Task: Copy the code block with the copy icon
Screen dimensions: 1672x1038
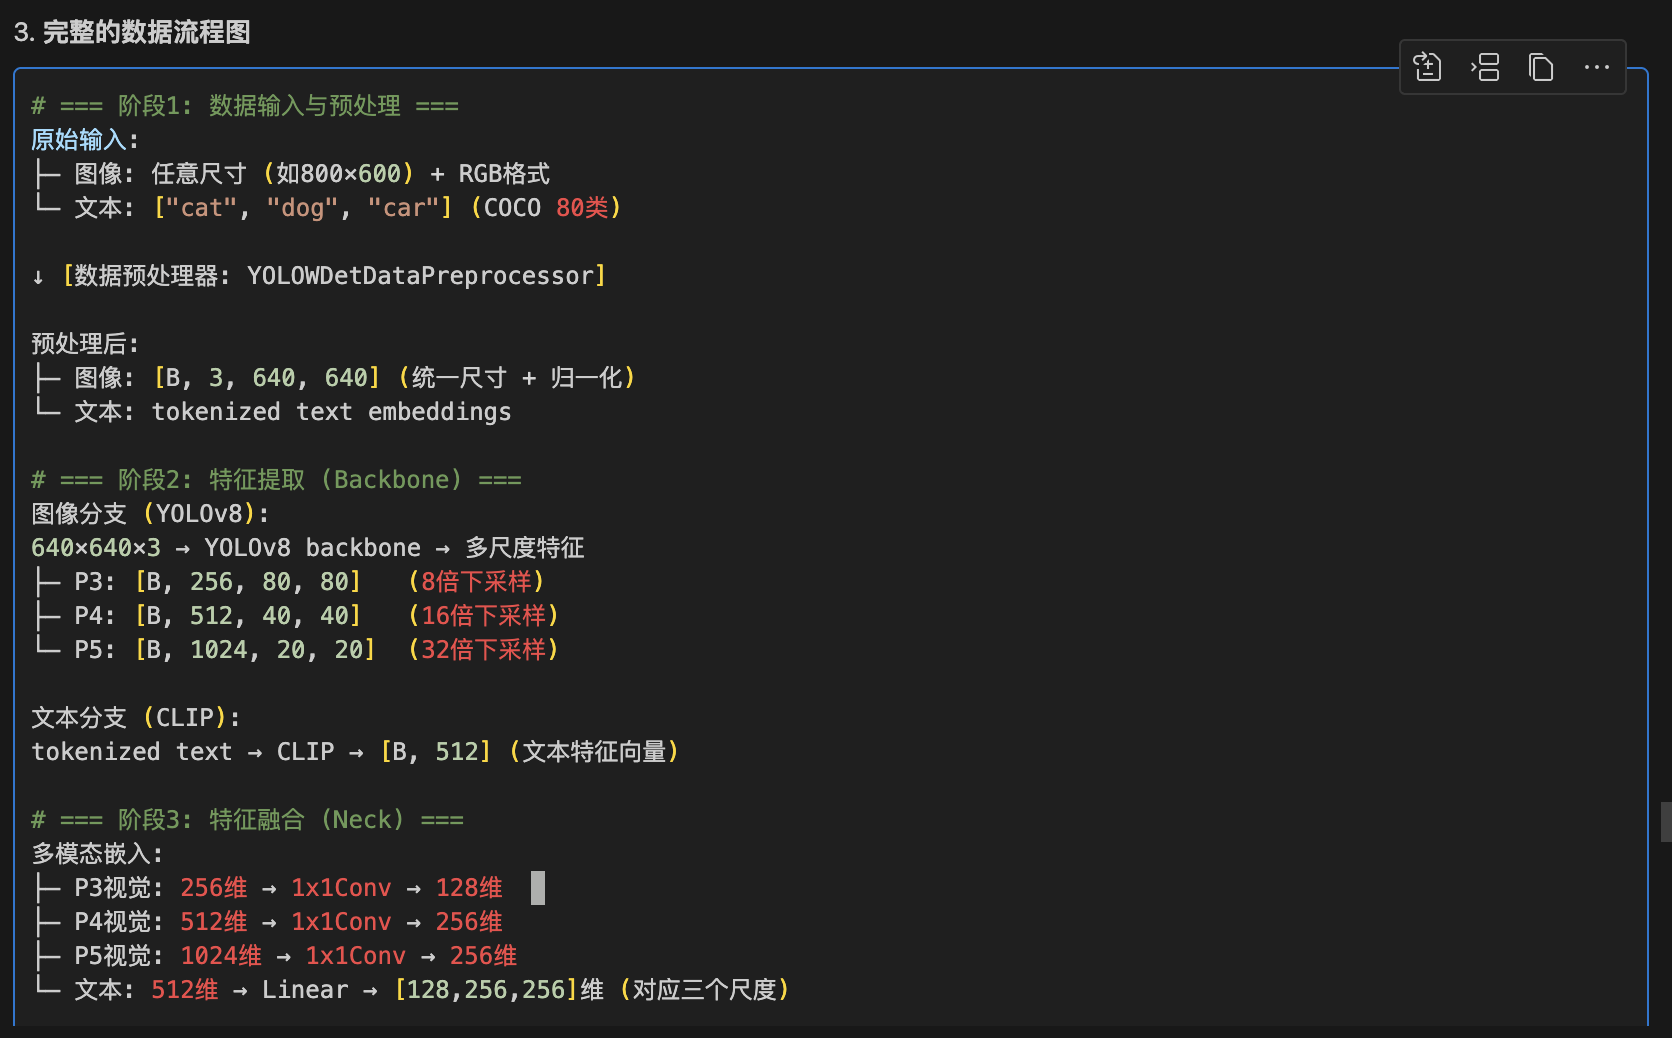Action: 1541,67
